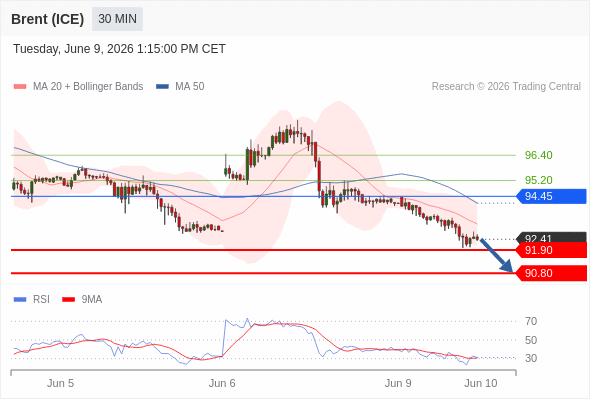This screenshot has width=590, height=400.
Task: Click the date line 'Tuesday, June 9, 2026 1:15:00 PM CET'
Action: click(119, 49)
